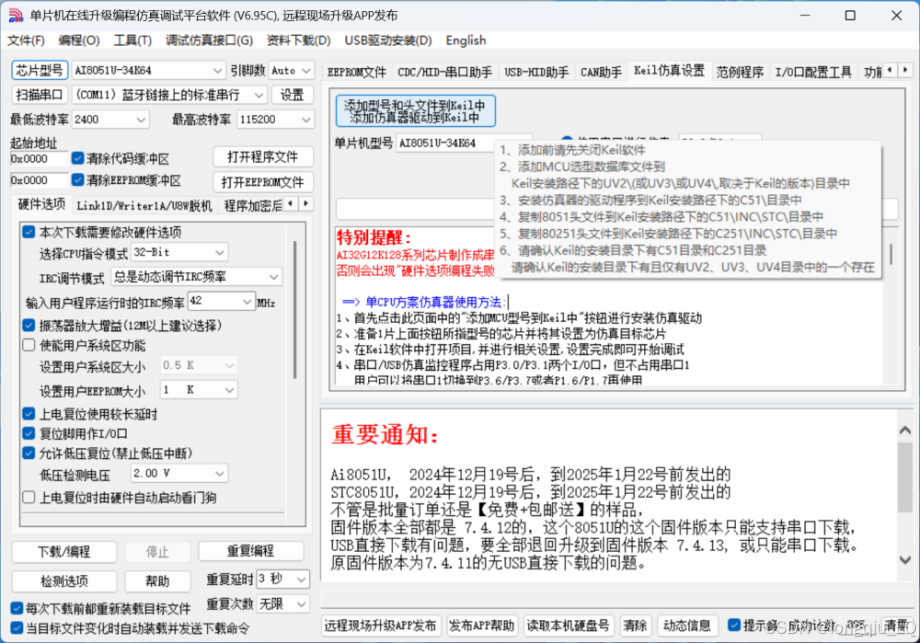This screenshot has width=920, height=643.
Task: Expand 最高波特率 115200 dropdown
Action: pyautogui.click(x=306, y=120)
